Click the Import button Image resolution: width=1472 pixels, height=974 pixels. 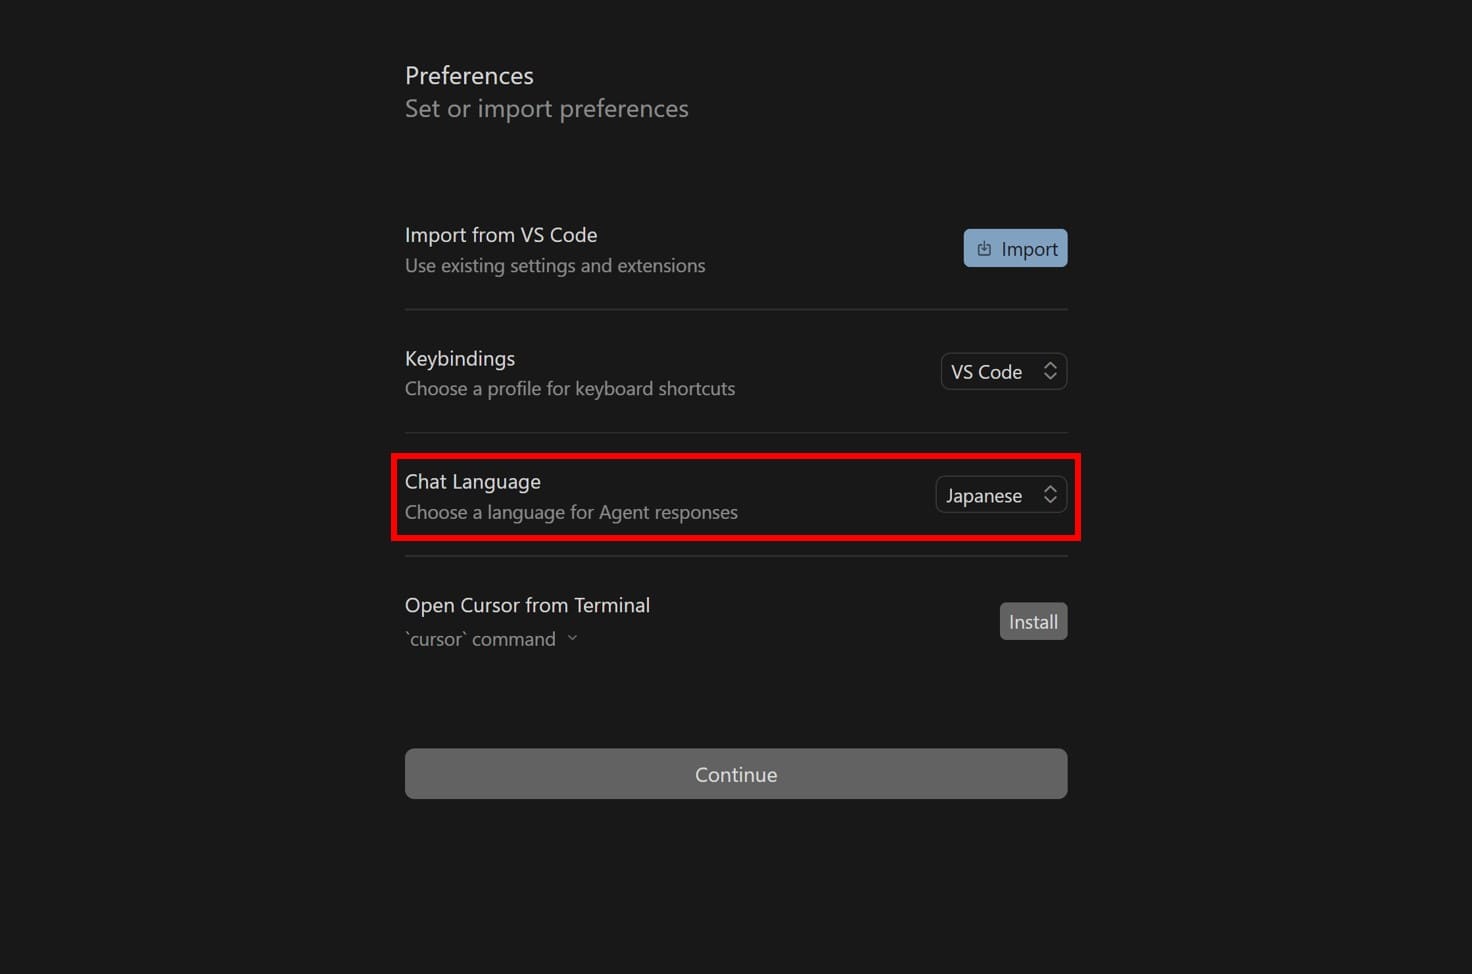1015,249
